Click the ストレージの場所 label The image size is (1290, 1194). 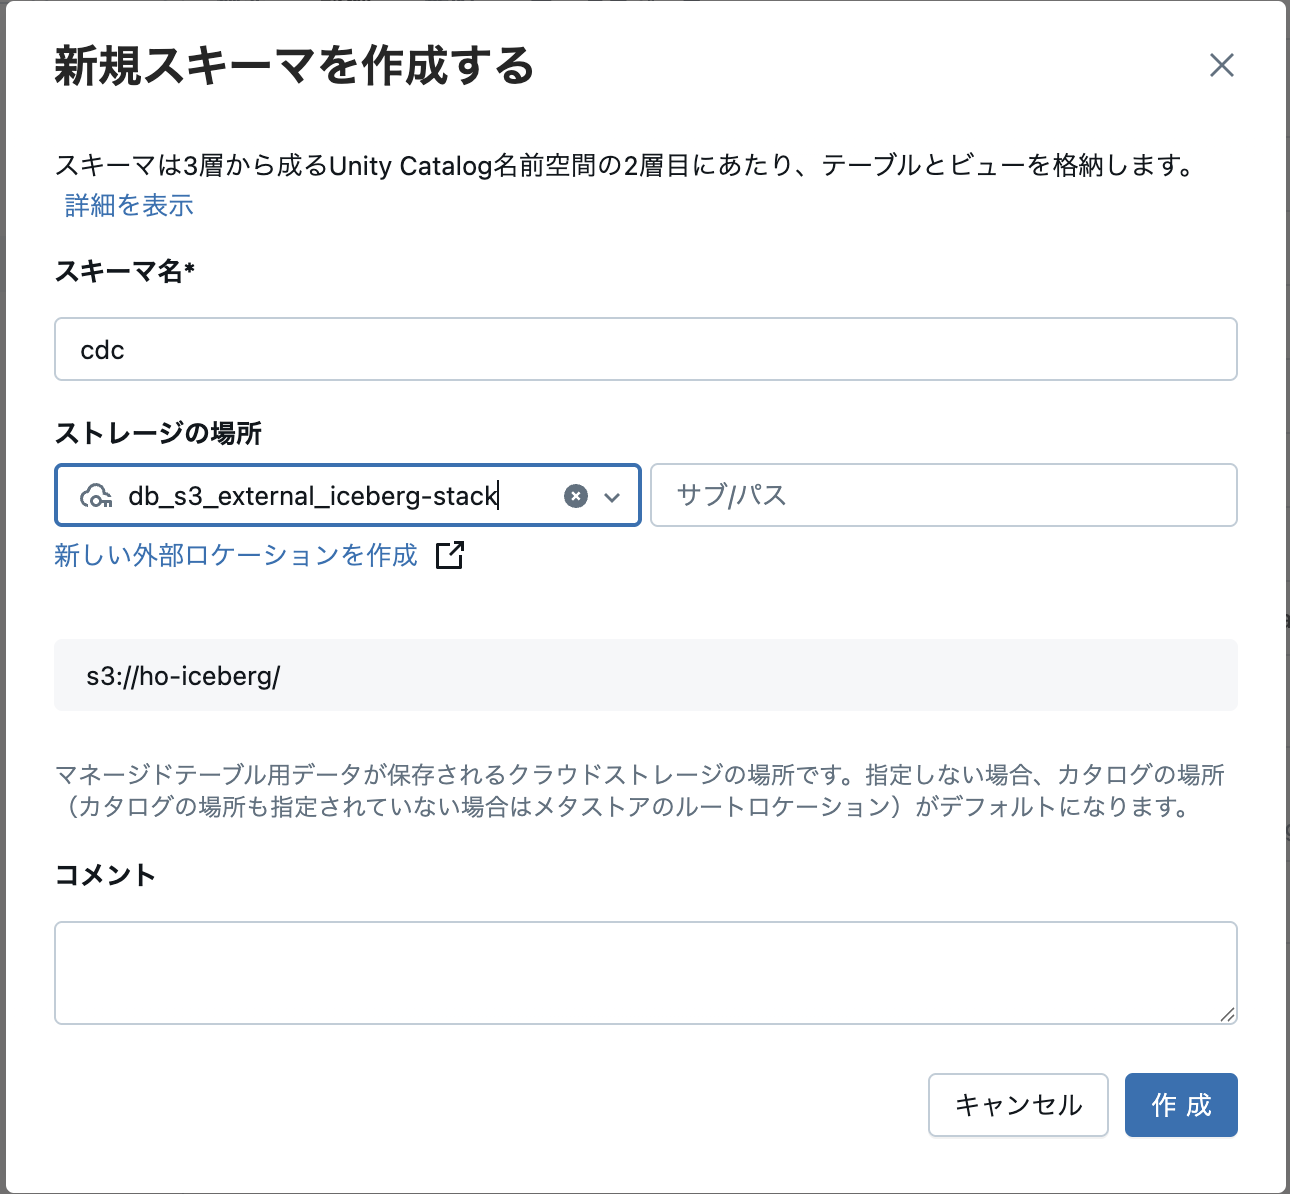coord(158,433)
